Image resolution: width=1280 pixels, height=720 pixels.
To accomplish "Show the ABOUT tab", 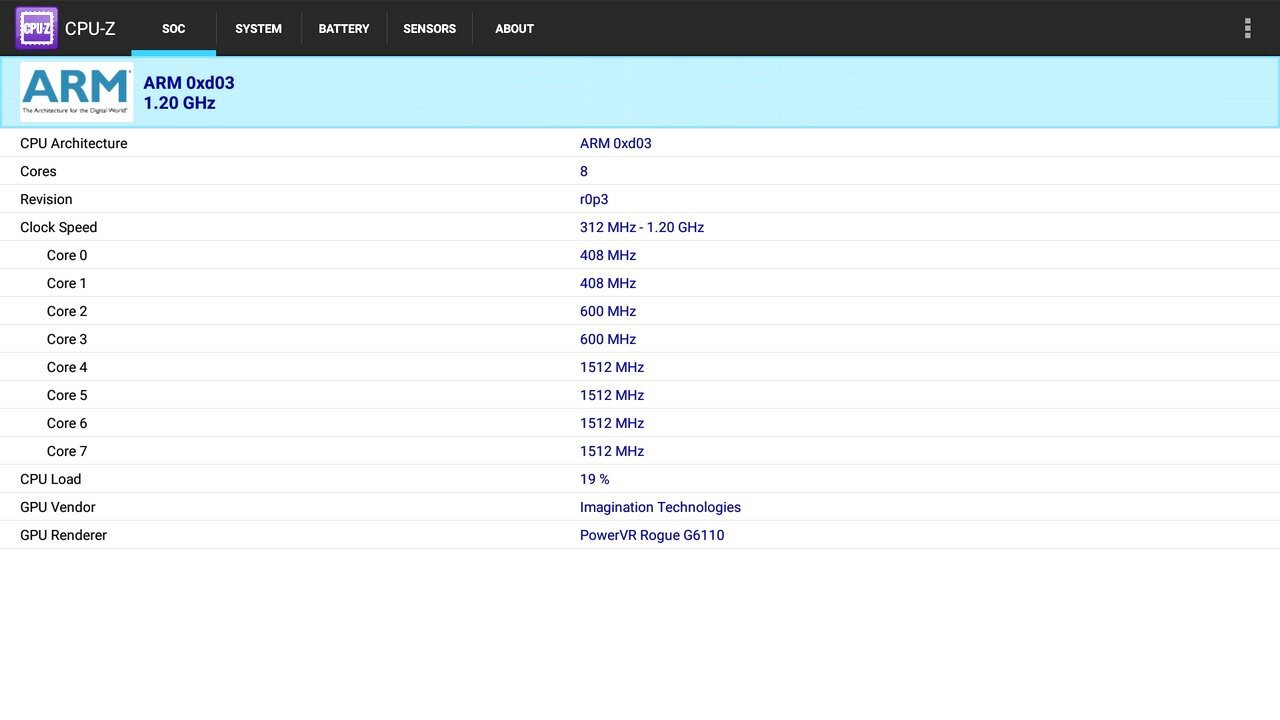I will (514, 28).
